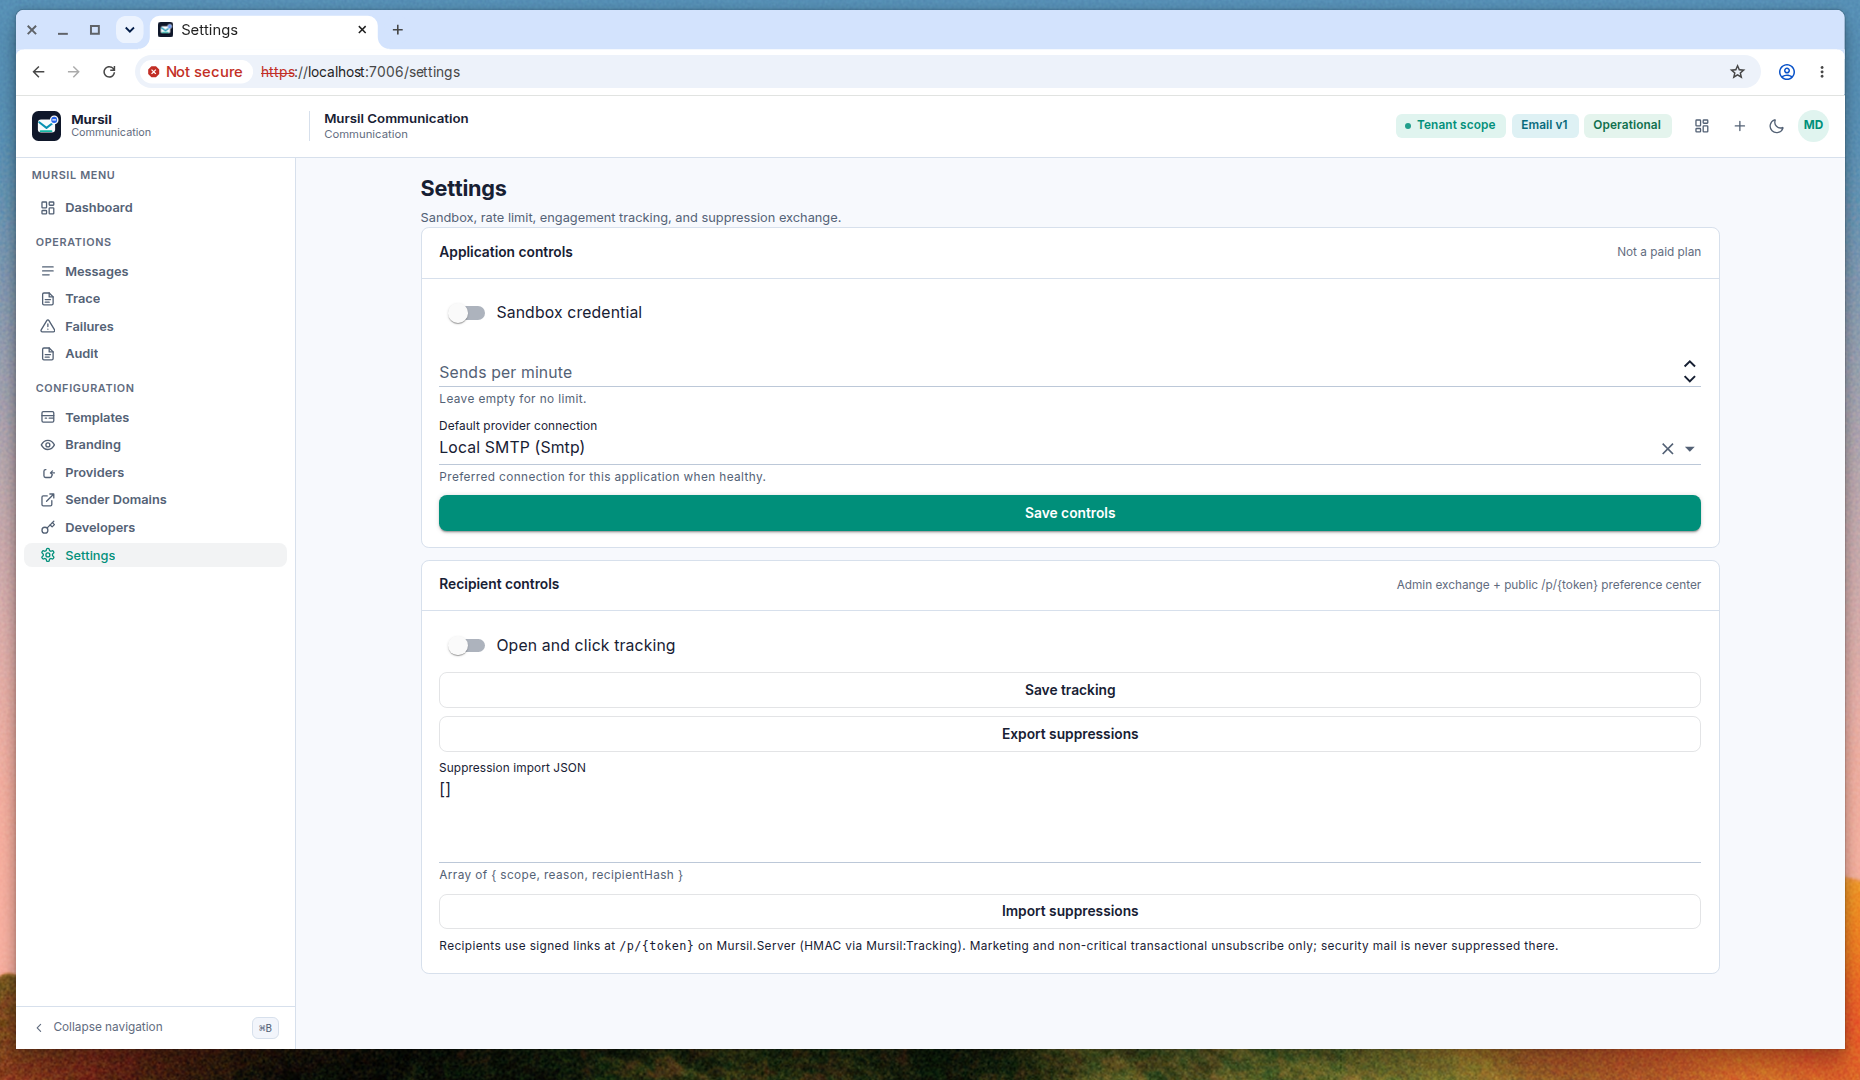Open Chrome profile icon

pos(1787,72)
